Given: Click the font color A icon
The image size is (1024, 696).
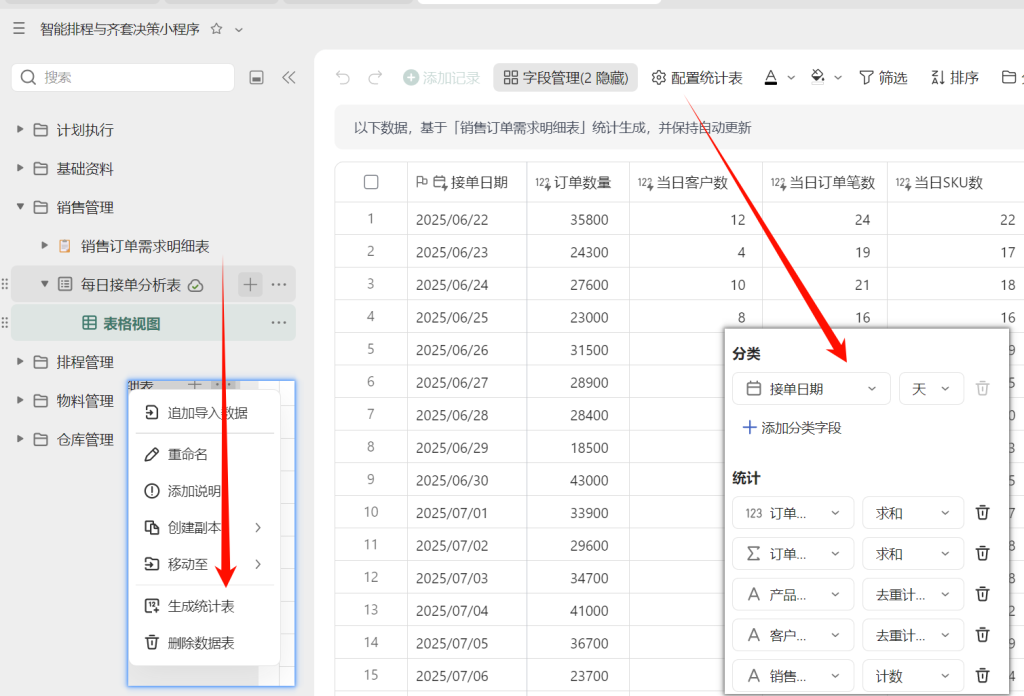Looking at the screenshot, I should (771, 78).
